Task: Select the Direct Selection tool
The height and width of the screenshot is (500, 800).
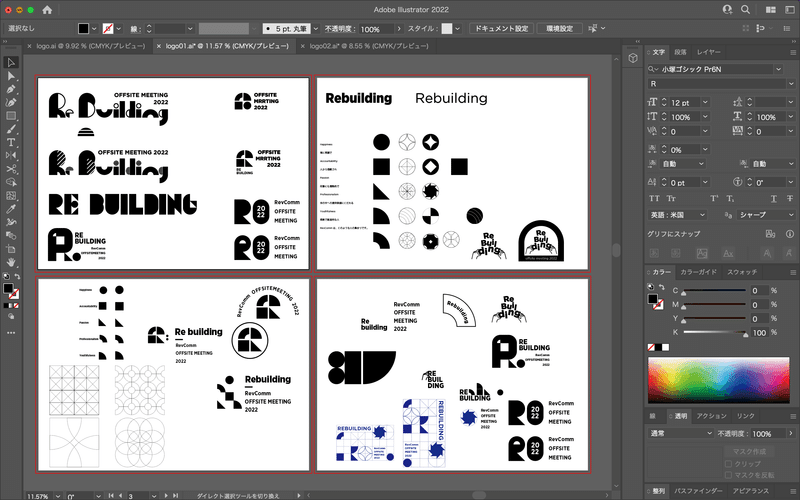Action: tap(11, 76)
